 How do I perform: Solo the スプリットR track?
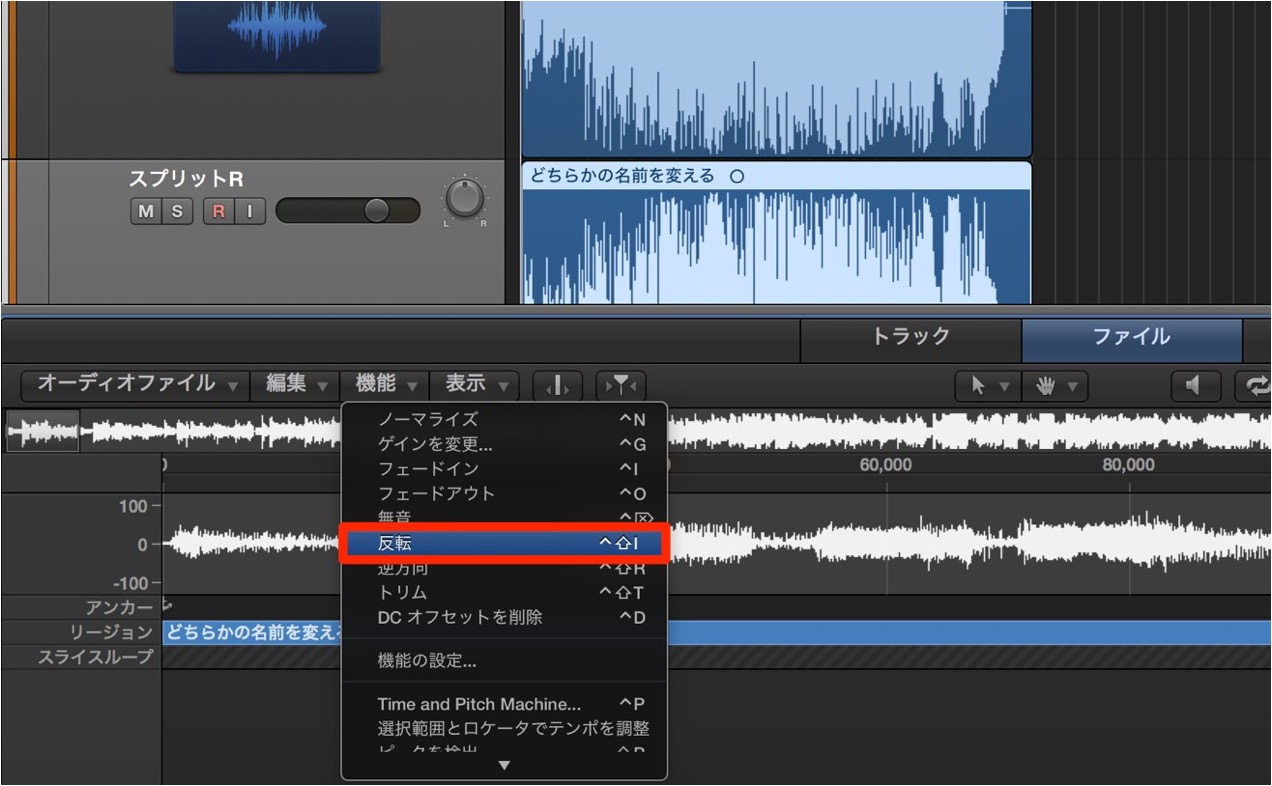(177, 211)
